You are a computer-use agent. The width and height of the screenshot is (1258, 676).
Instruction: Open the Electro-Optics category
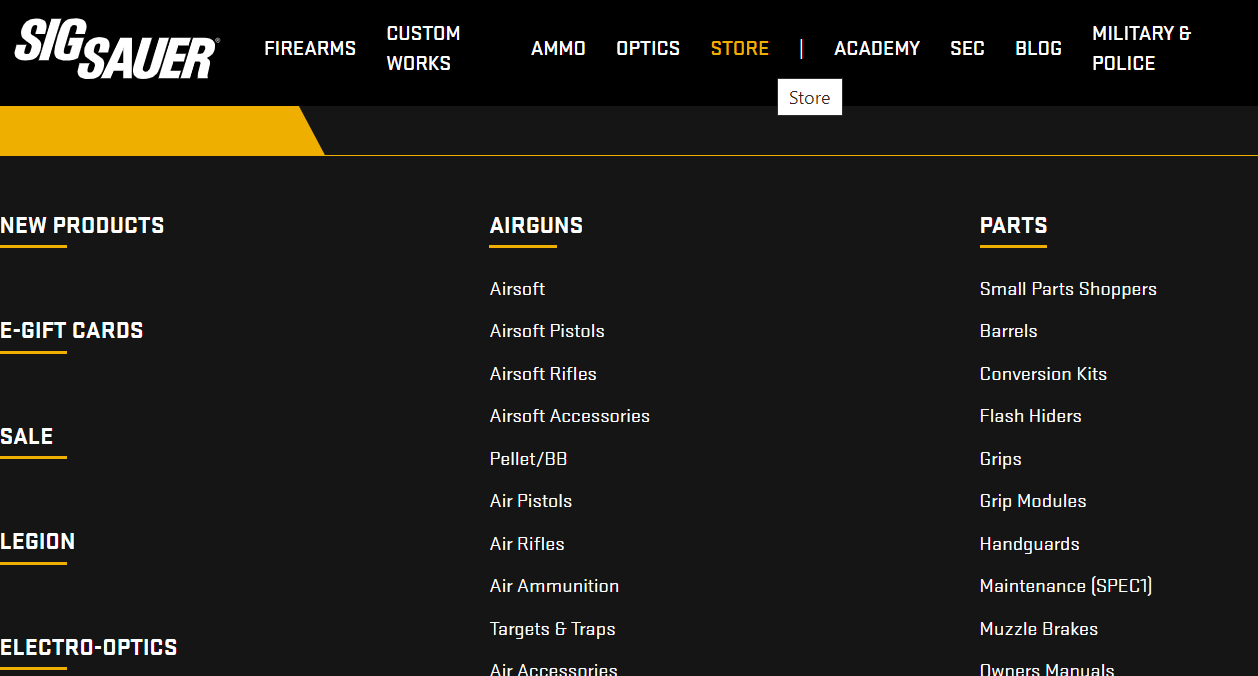(89, 648)
